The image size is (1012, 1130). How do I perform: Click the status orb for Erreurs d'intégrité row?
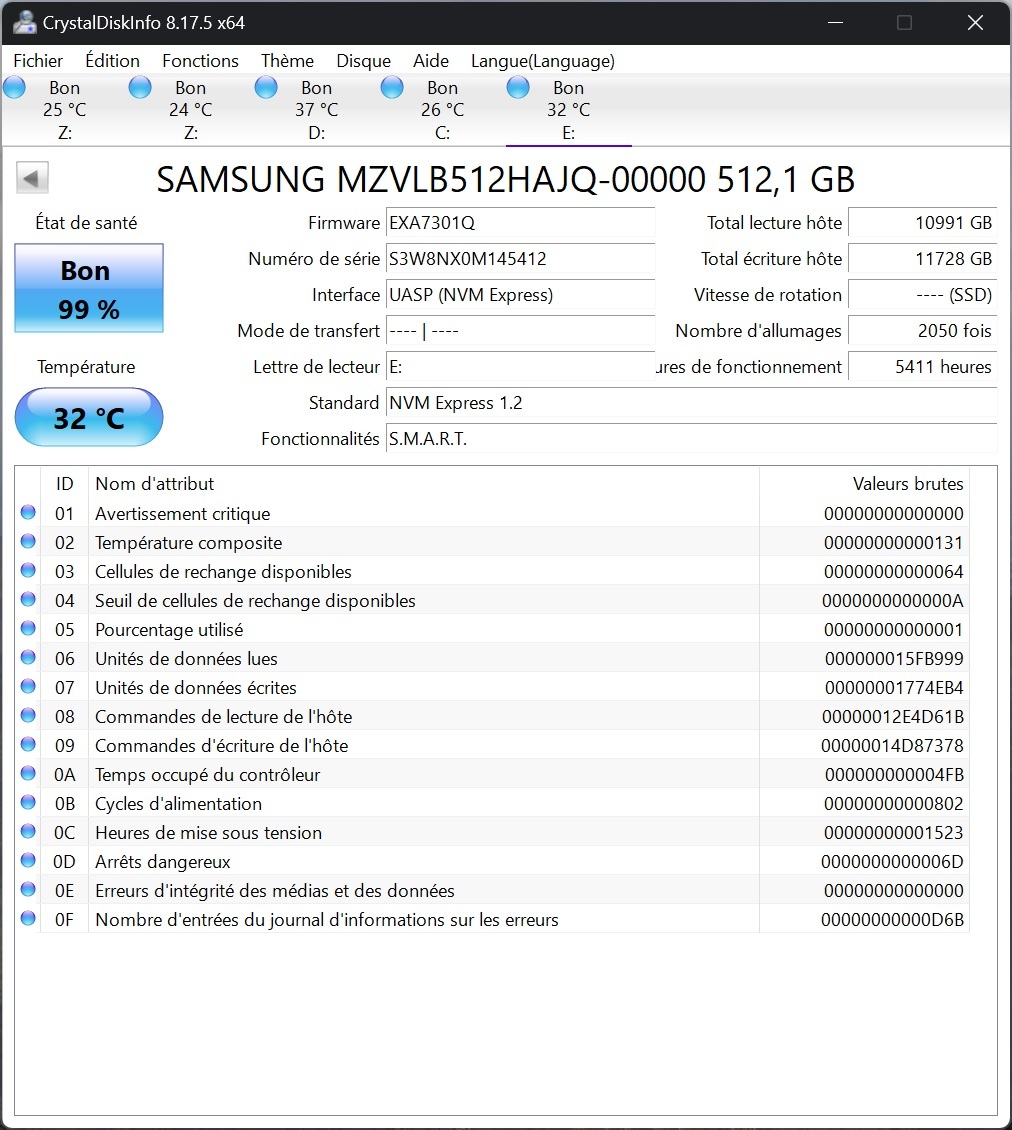click(x=28, y=889)
